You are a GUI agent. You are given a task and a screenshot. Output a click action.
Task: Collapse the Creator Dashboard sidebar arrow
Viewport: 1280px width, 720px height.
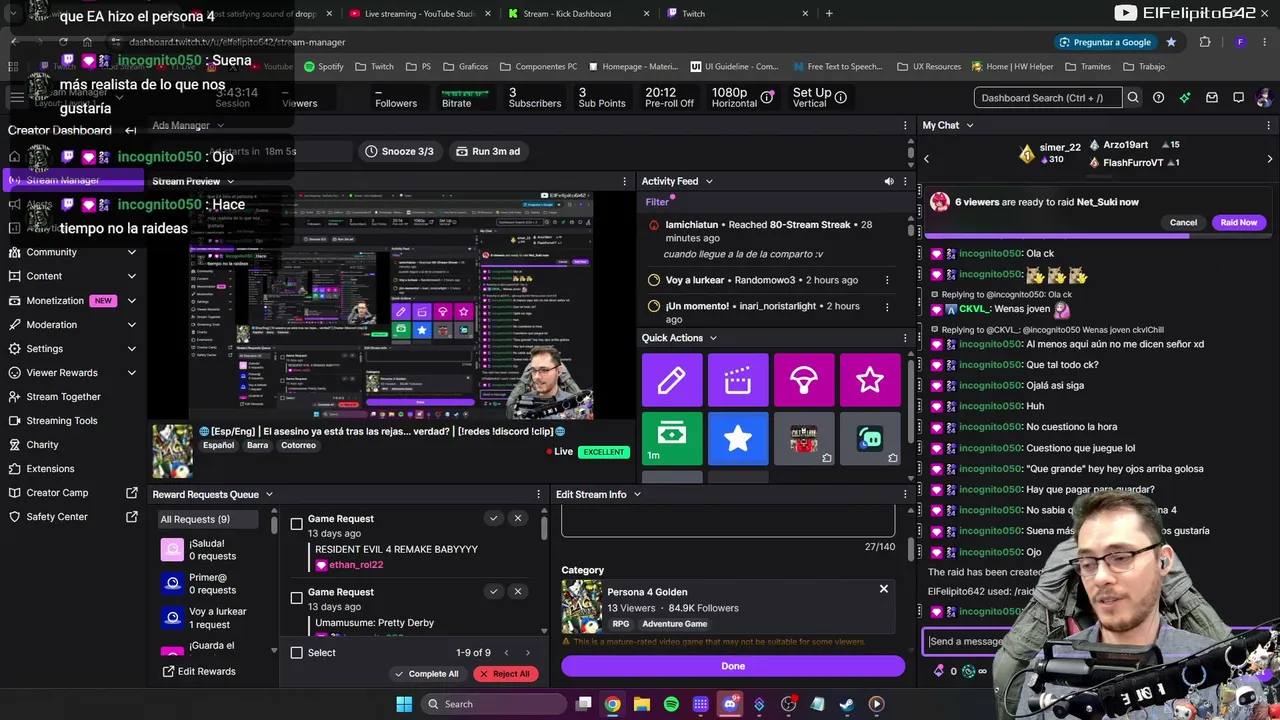[x=131, y=130]
